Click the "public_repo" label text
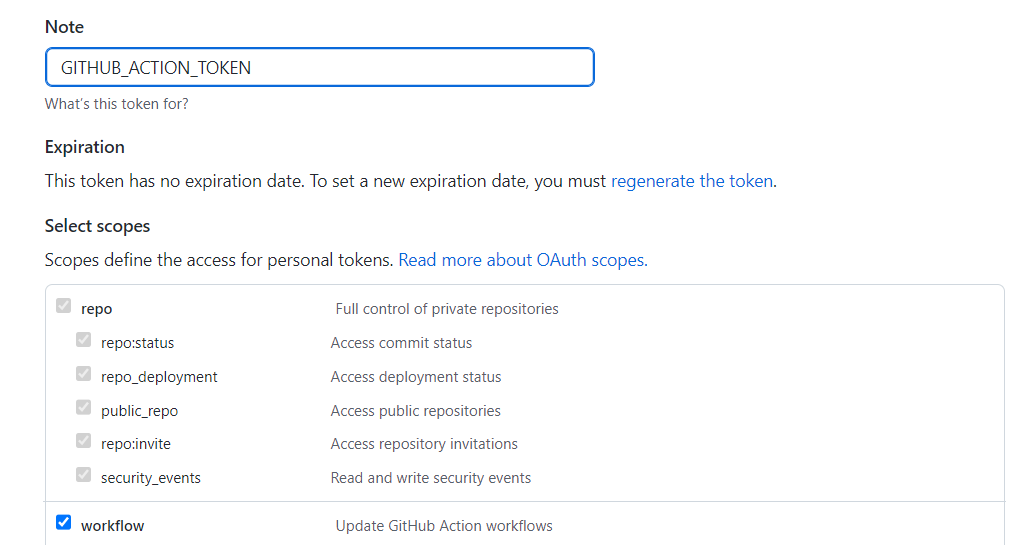 pos(139,411)
